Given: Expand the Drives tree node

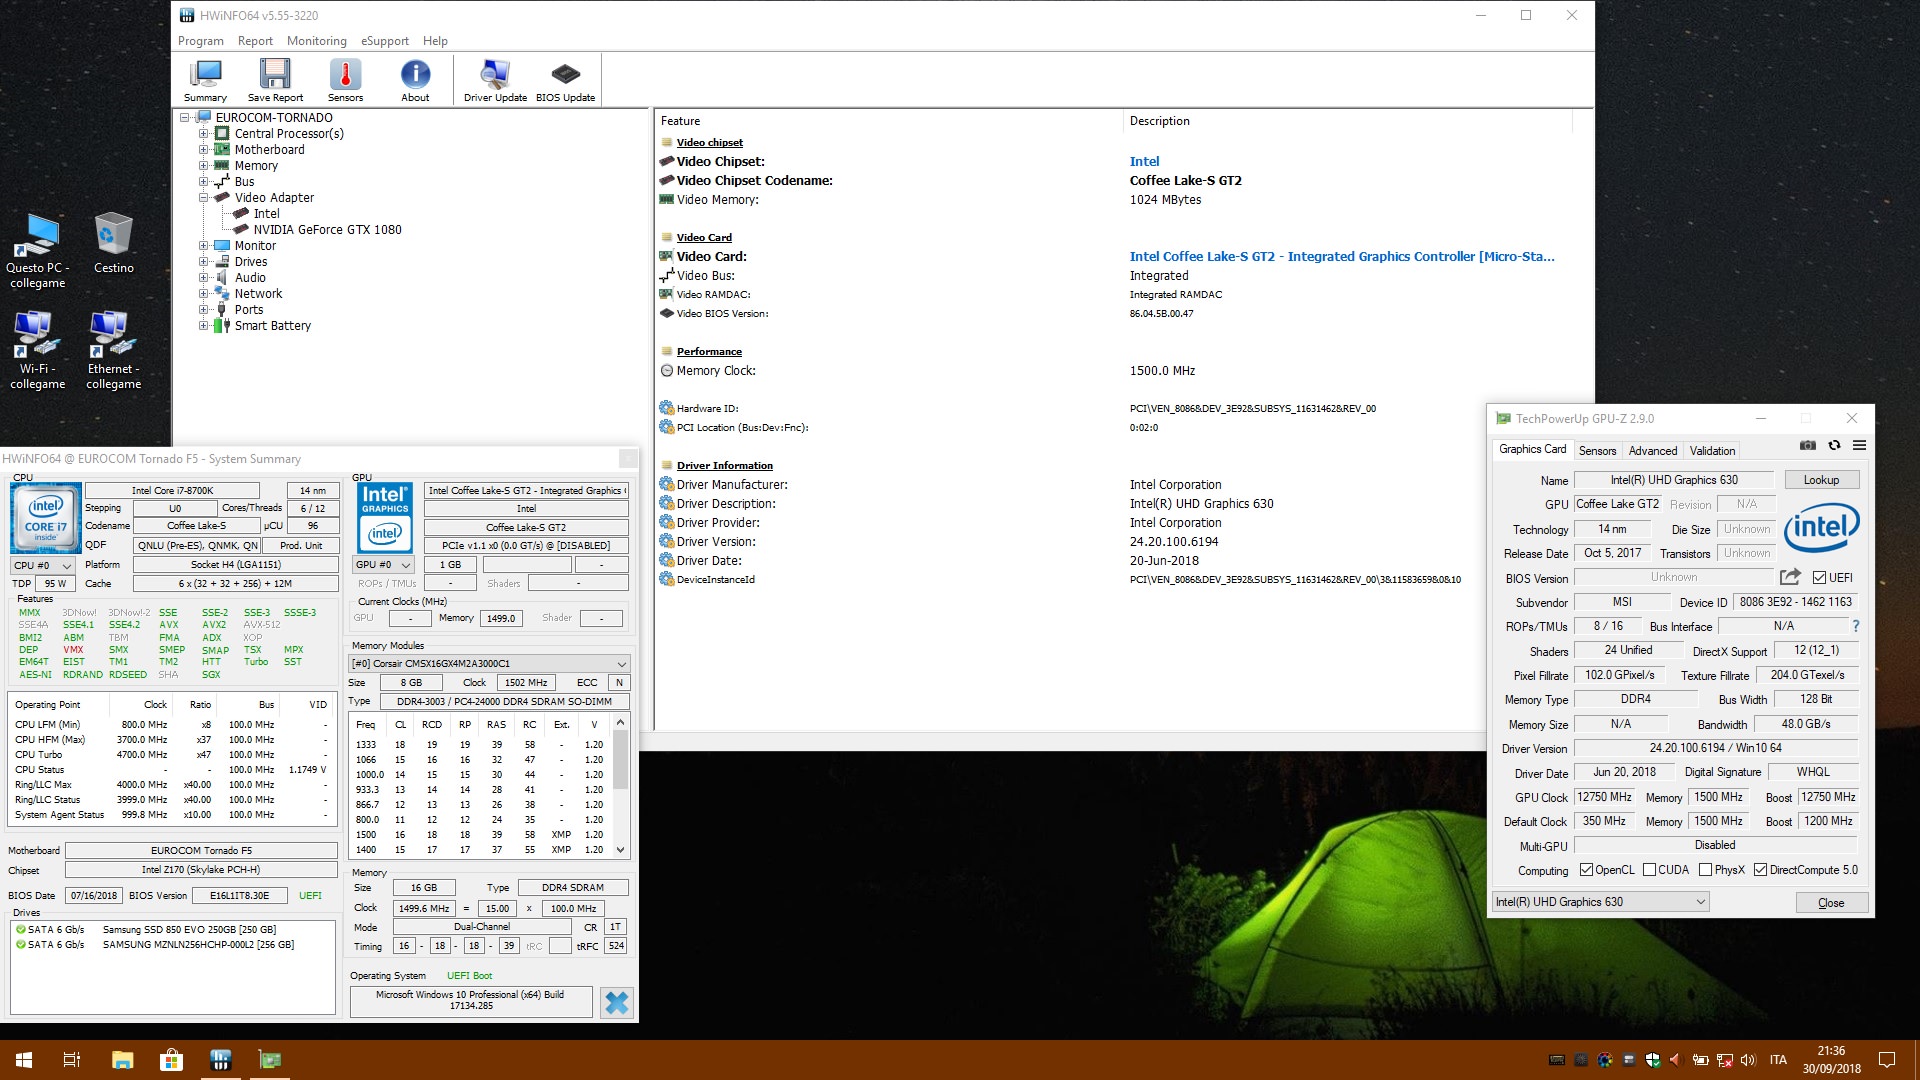Looking at the screenshot, I should [203, 262].
